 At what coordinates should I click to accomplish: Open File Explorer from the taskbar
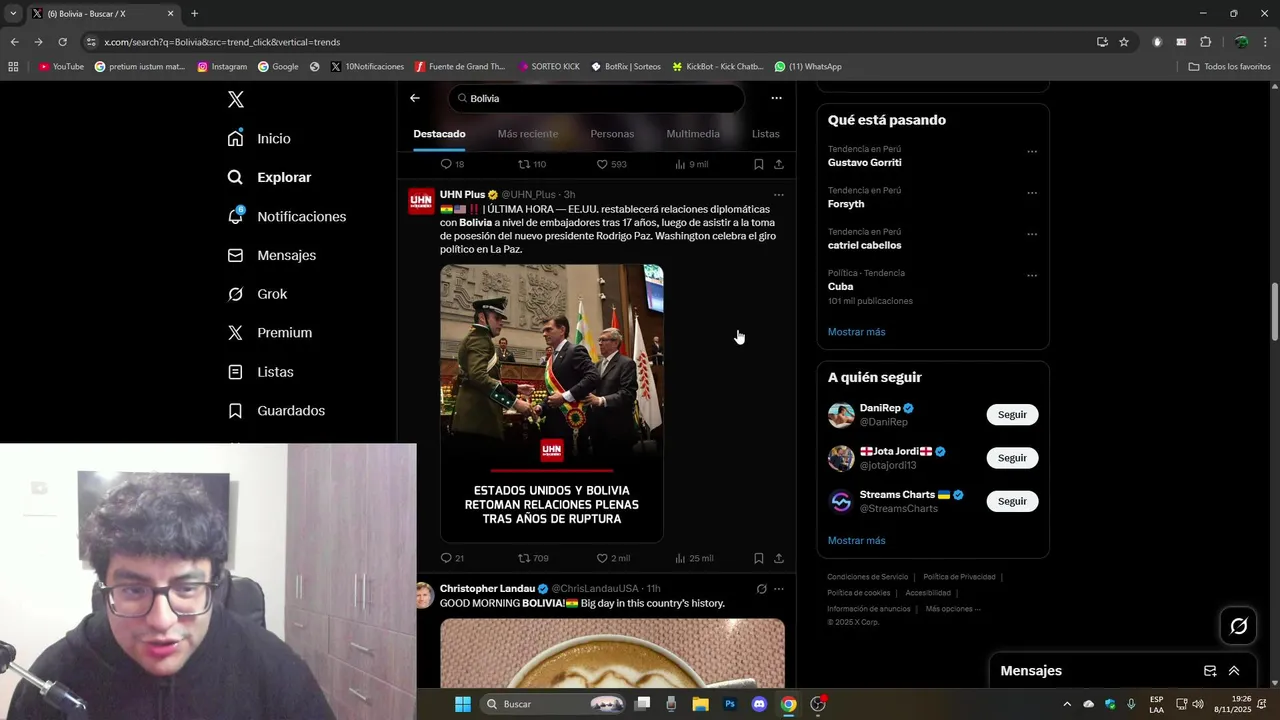(700, 704)
